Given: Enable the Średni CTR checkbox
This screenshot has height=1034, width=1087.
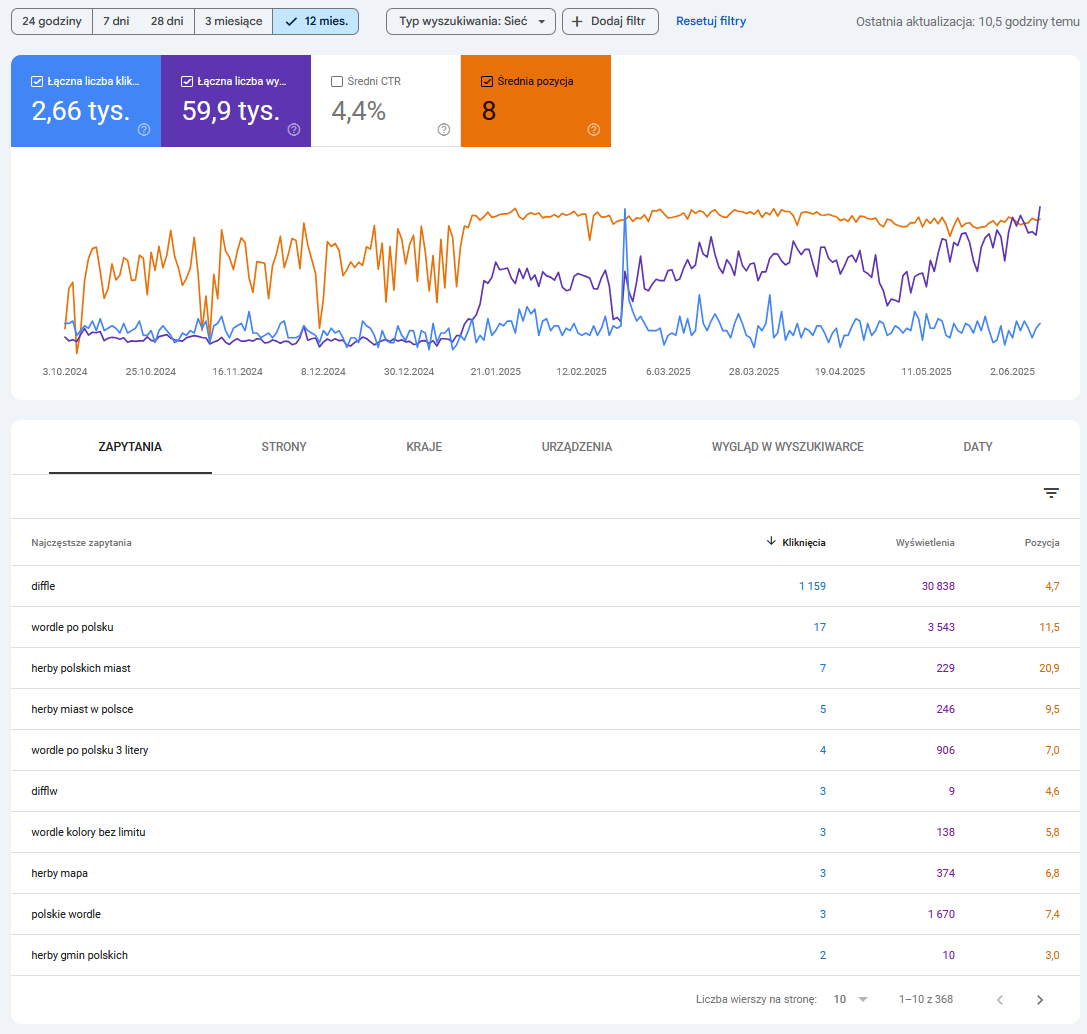Looking at the screenshot, I should point(337,82).
